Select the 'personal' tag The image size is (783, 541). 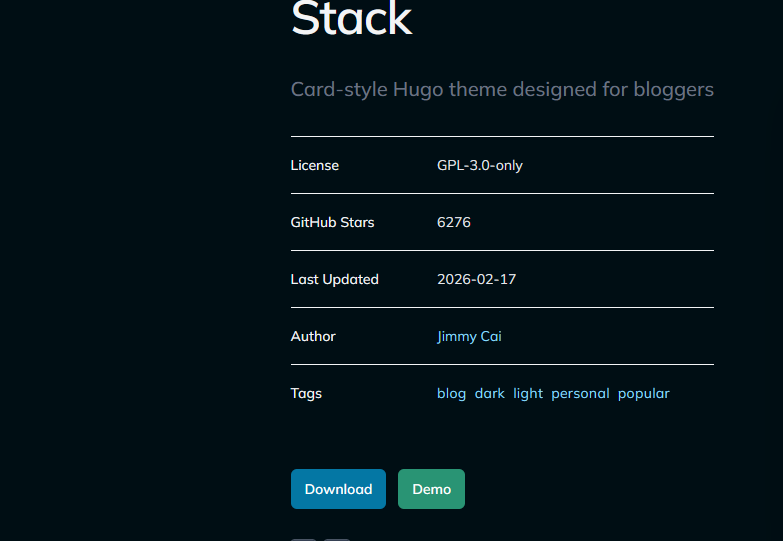pos(580,393)
